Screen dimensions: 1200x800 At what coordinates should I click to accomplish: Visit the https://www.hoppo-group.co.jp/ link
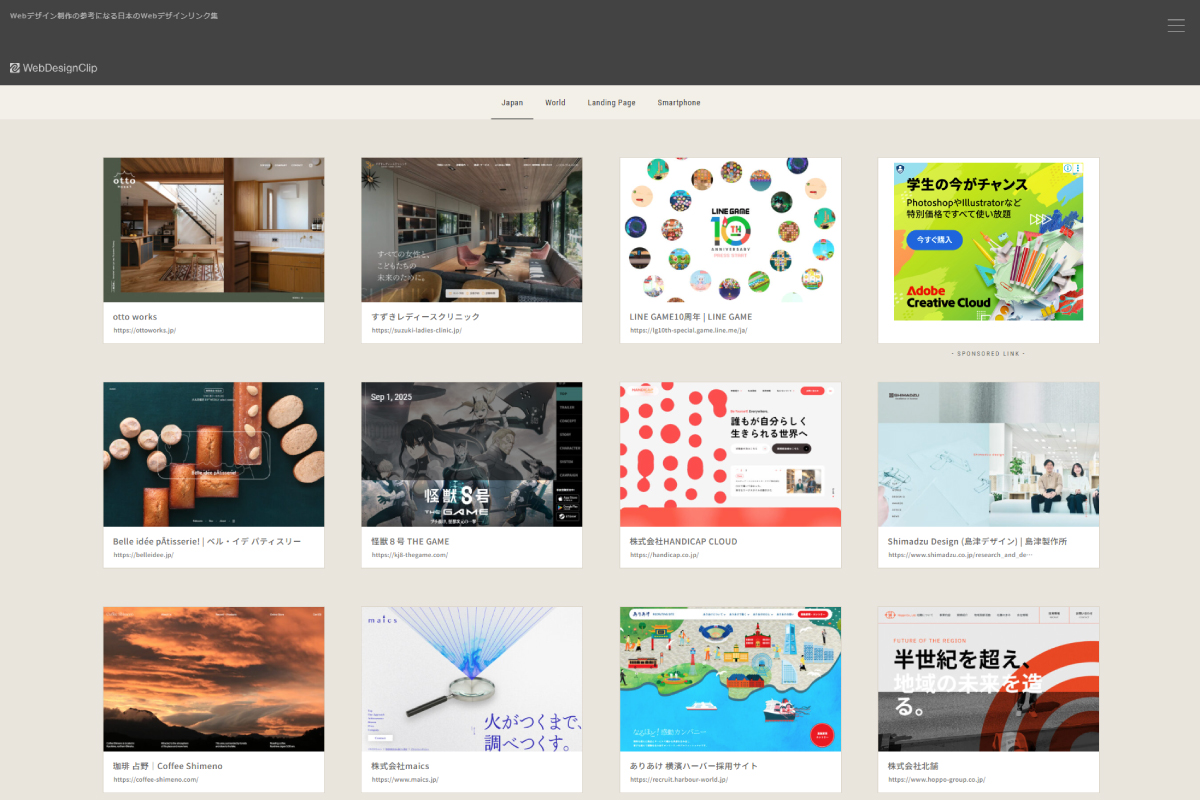(x=936, y=780)
